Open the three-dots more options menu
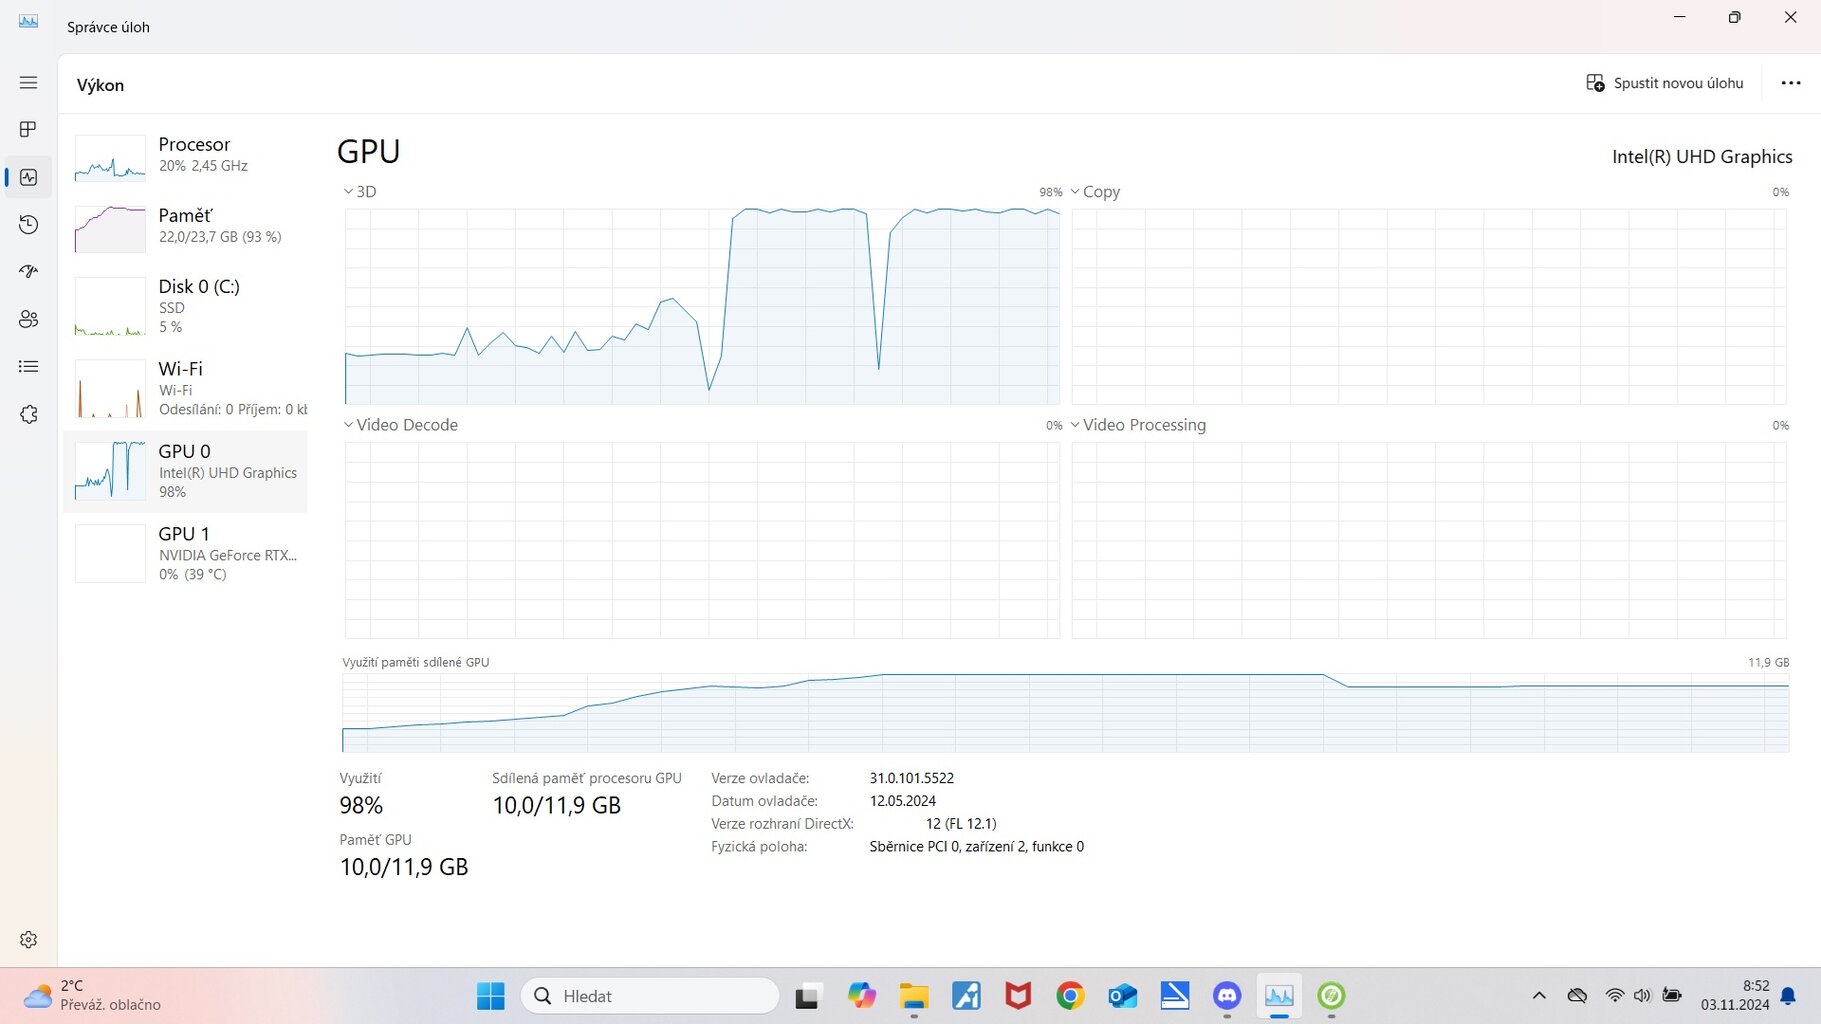The image size is (1821, 1024). click(1790, 83)
